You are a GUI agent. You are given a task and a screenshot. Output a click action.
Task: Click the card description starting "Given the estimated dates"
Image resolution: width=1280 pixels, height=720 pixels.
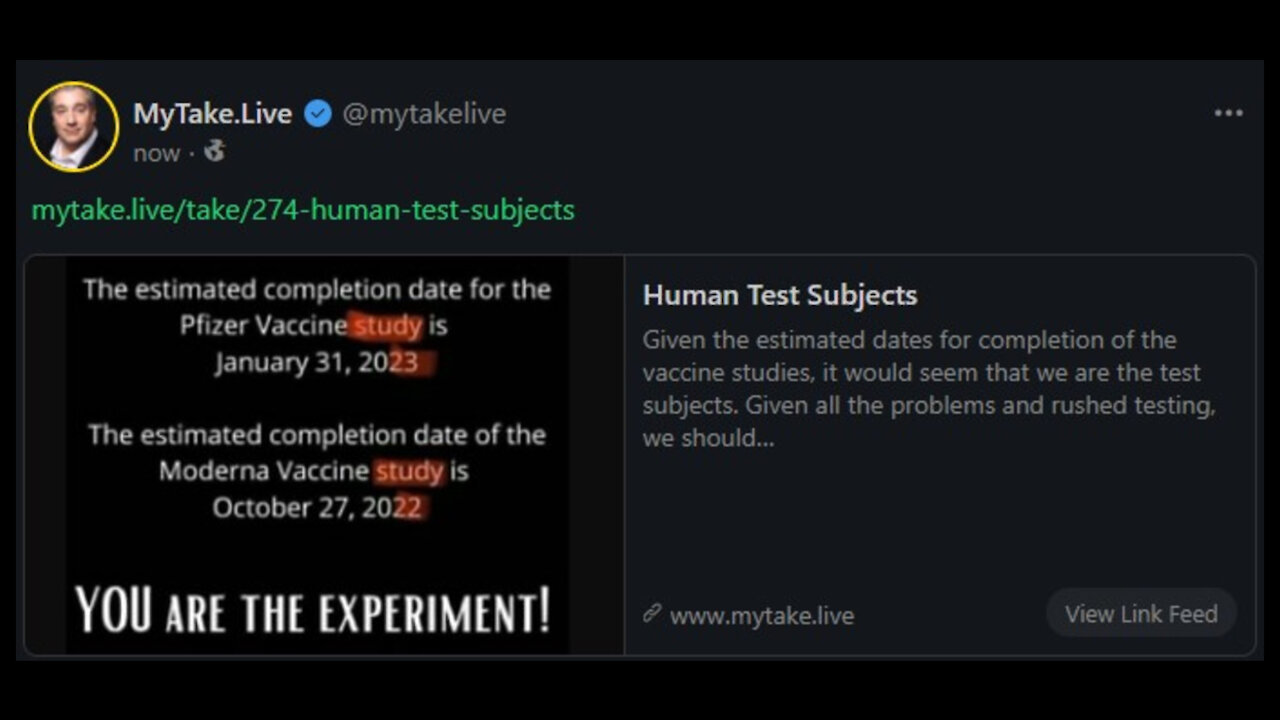point(929,389)
